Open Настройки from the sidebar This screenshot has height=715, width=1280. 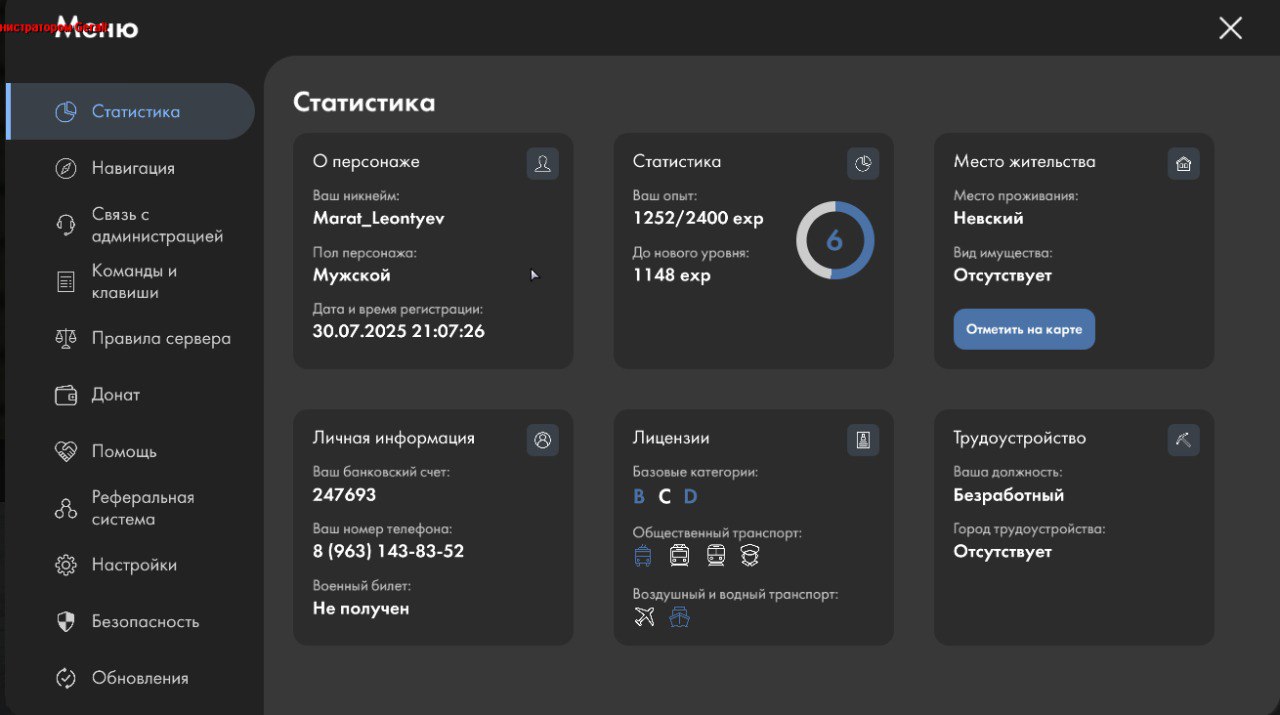click(x=134, y=565)
